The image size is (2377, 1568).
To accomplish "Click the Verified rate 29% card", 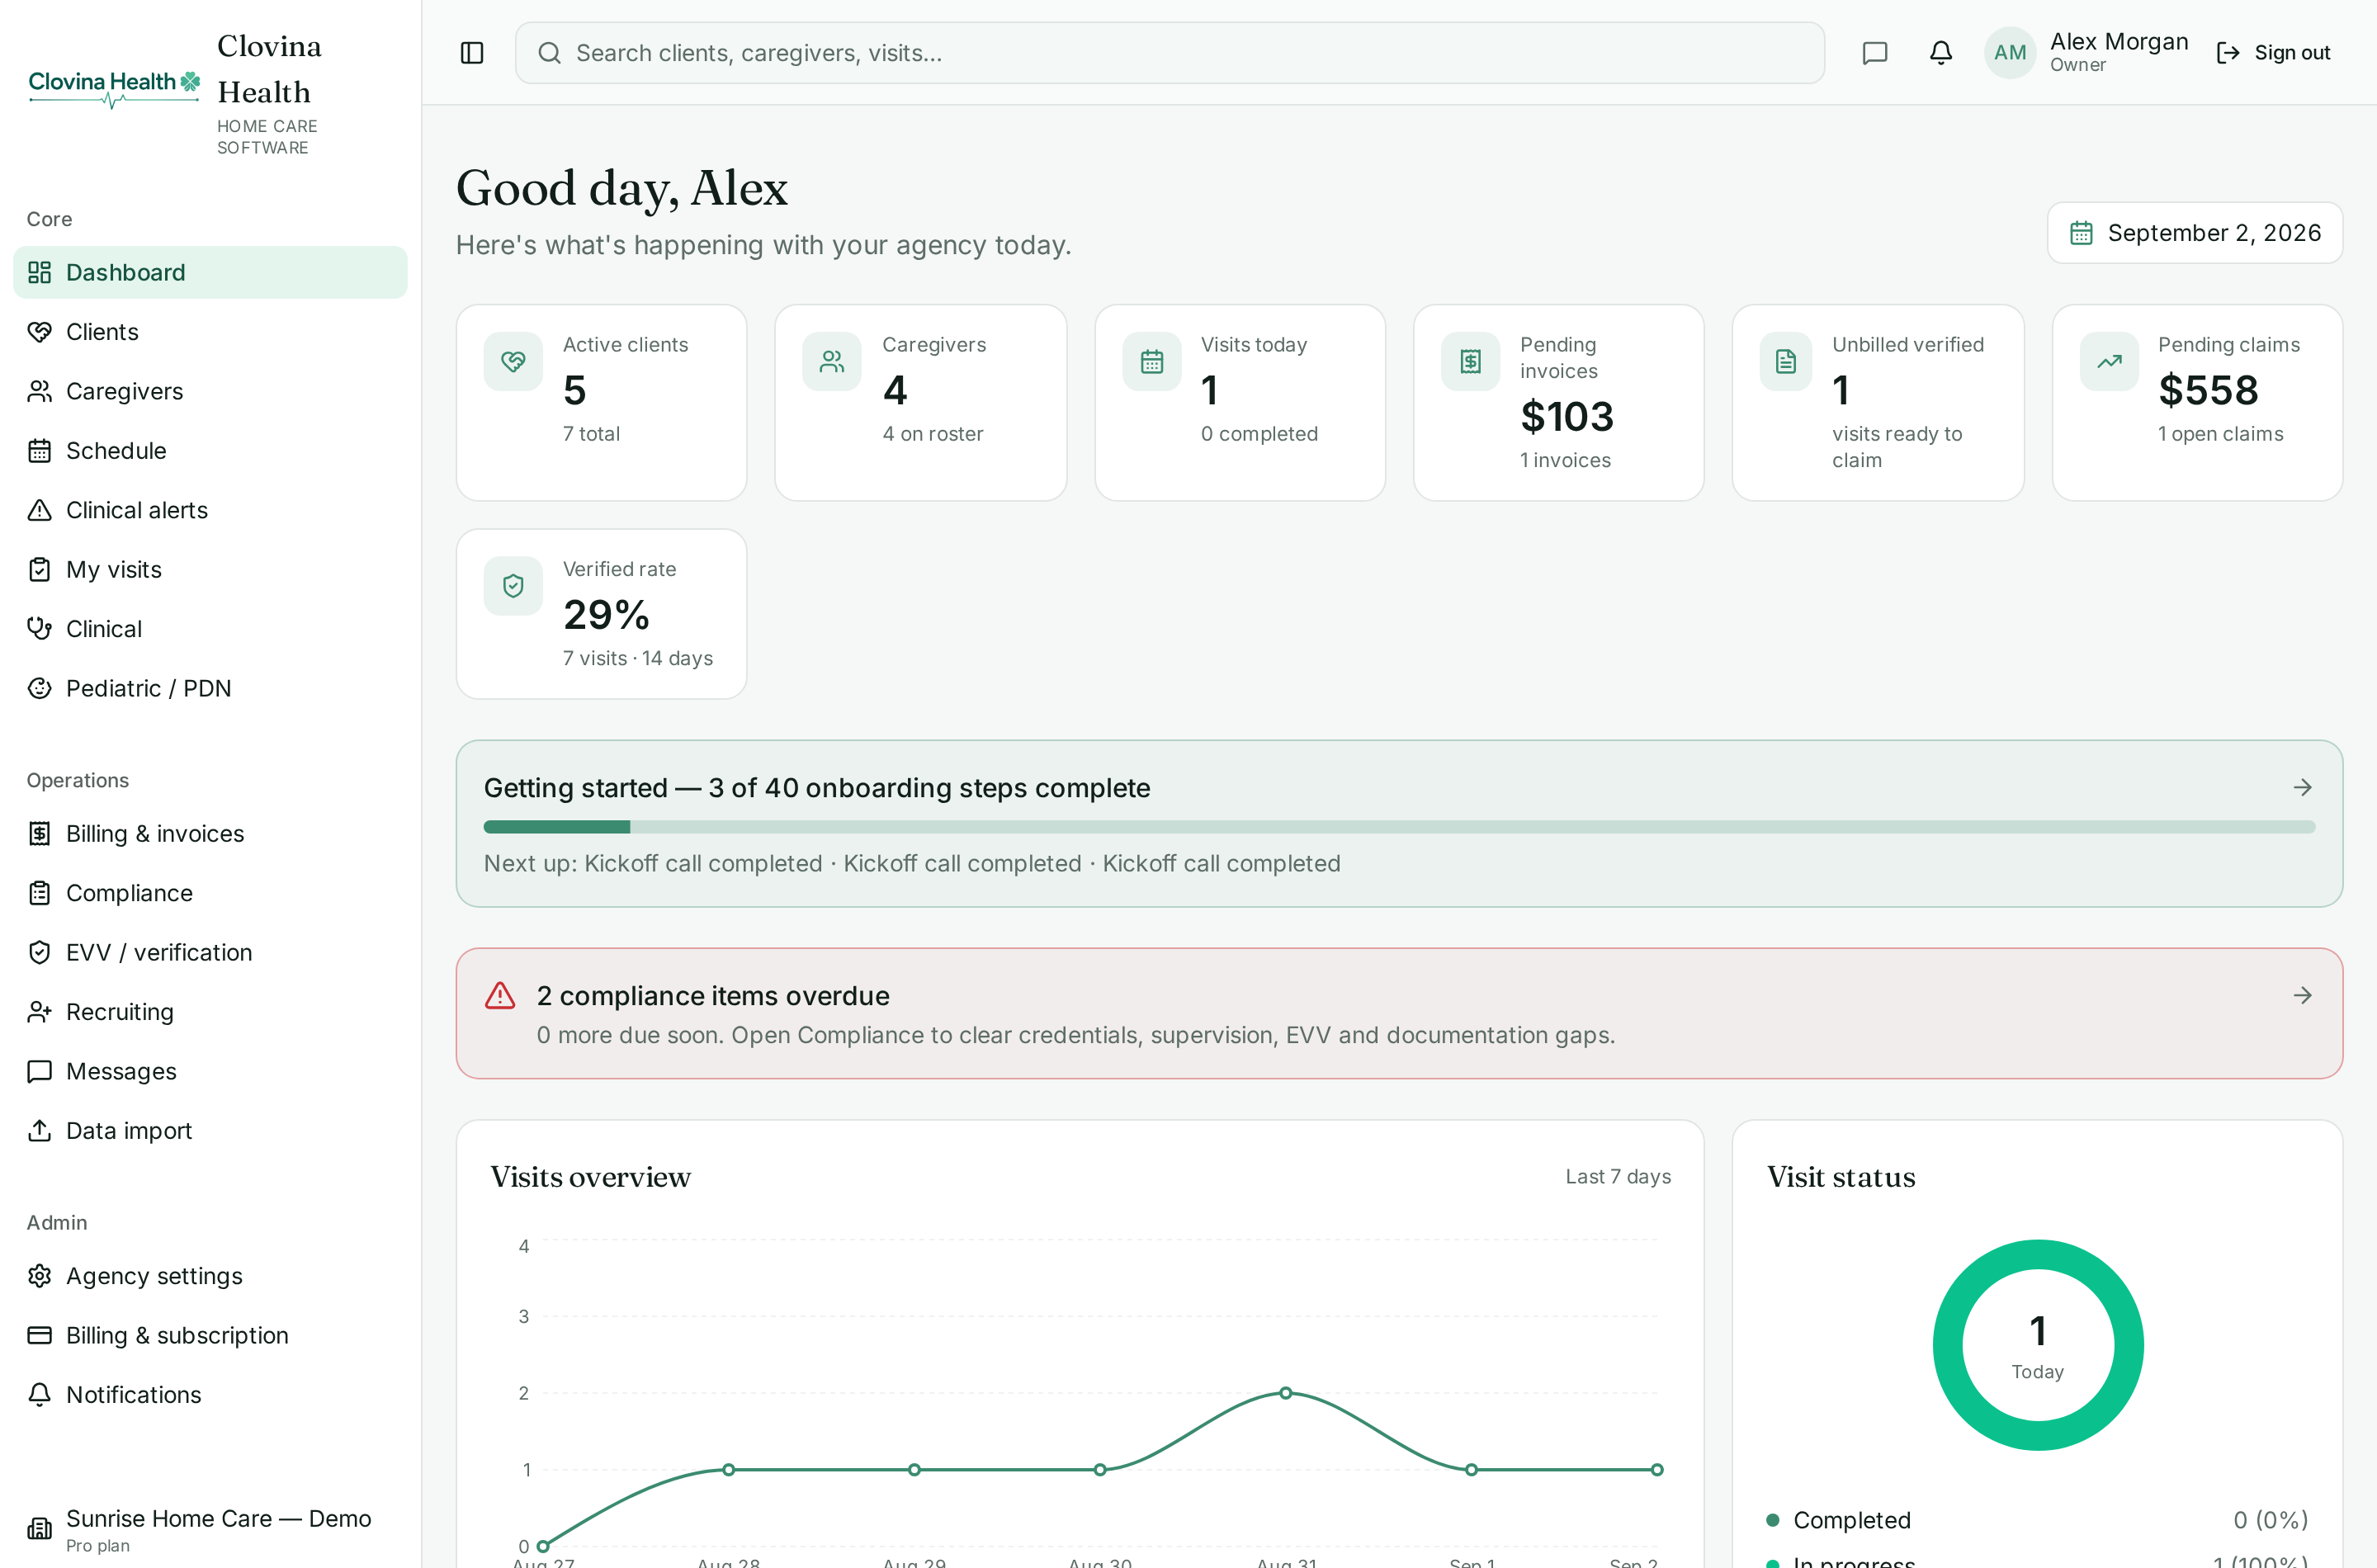I will click(601, 614).
